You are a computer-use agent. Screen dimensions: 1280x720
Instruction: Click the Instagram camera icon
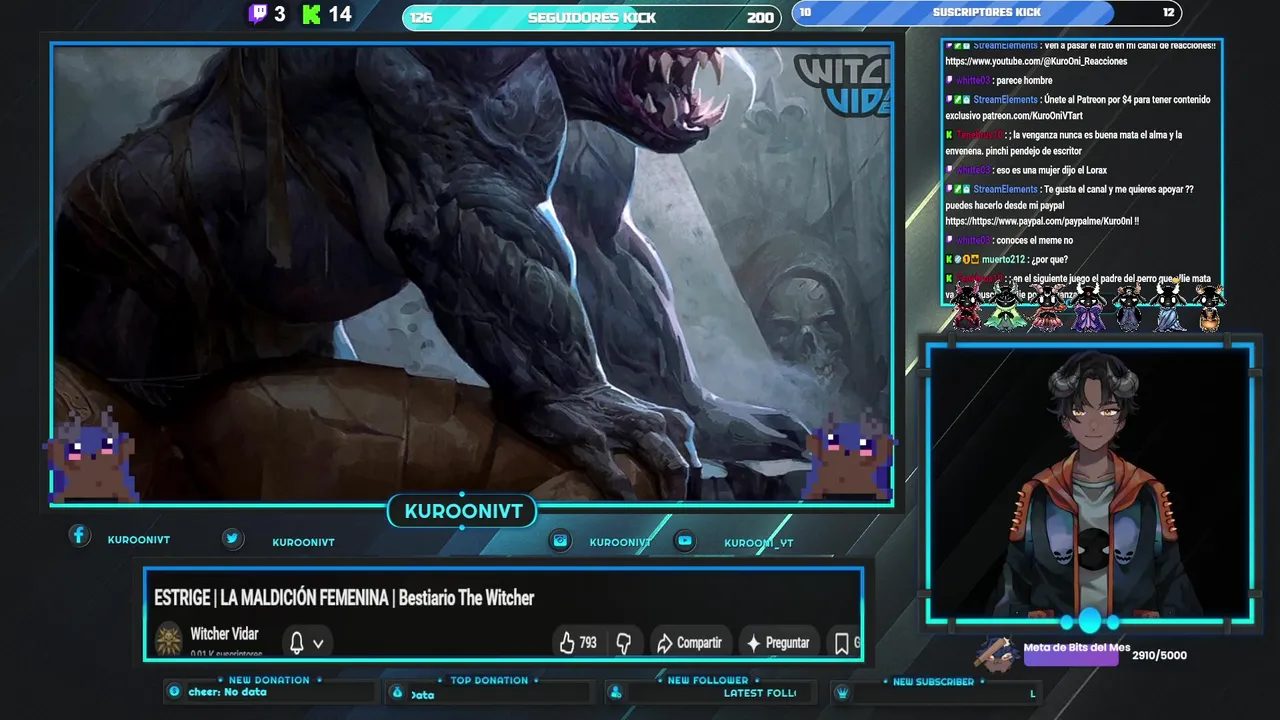point(561,540)
